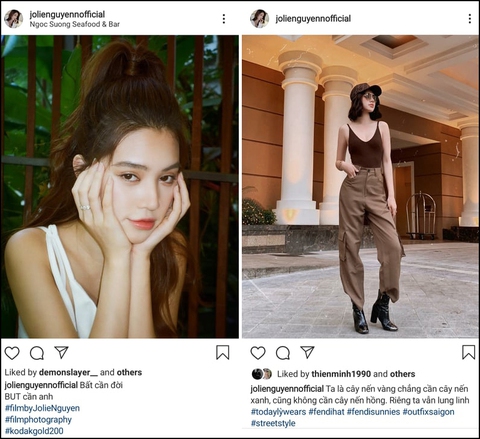The height and width of the screenshot is (439, 480).
Task: Save the left post with bookmark icon
Action: pyautogui.click(x=223, y=352)
